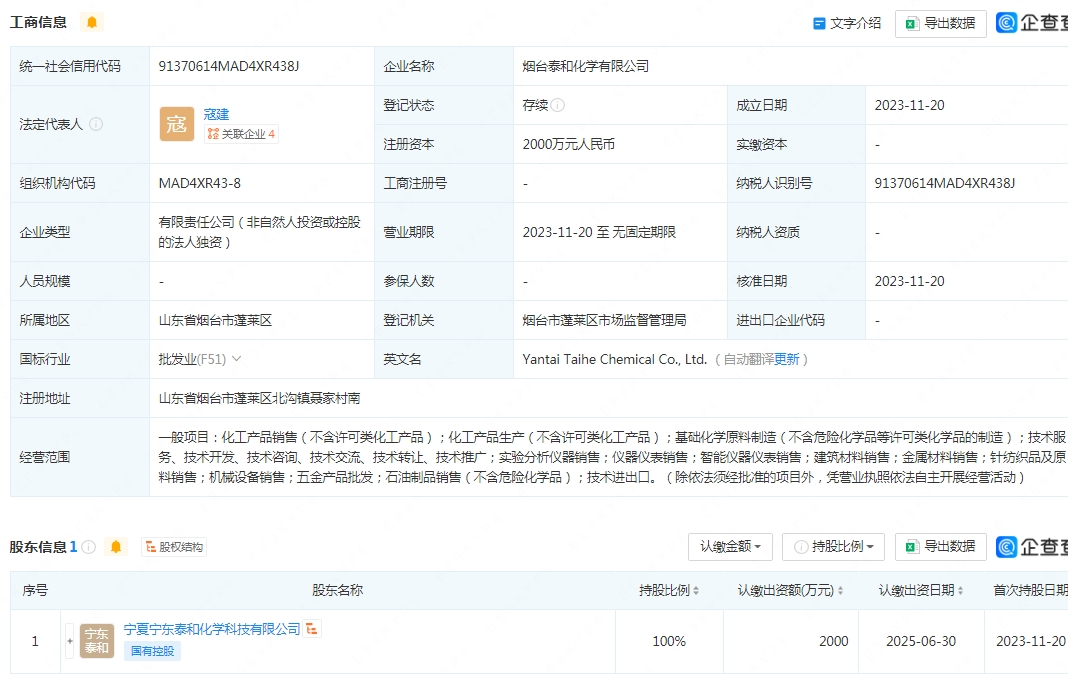This screenshot has height=675, width=1068.
Task: Export data in 工商信息 section
Action: (941, 24)
